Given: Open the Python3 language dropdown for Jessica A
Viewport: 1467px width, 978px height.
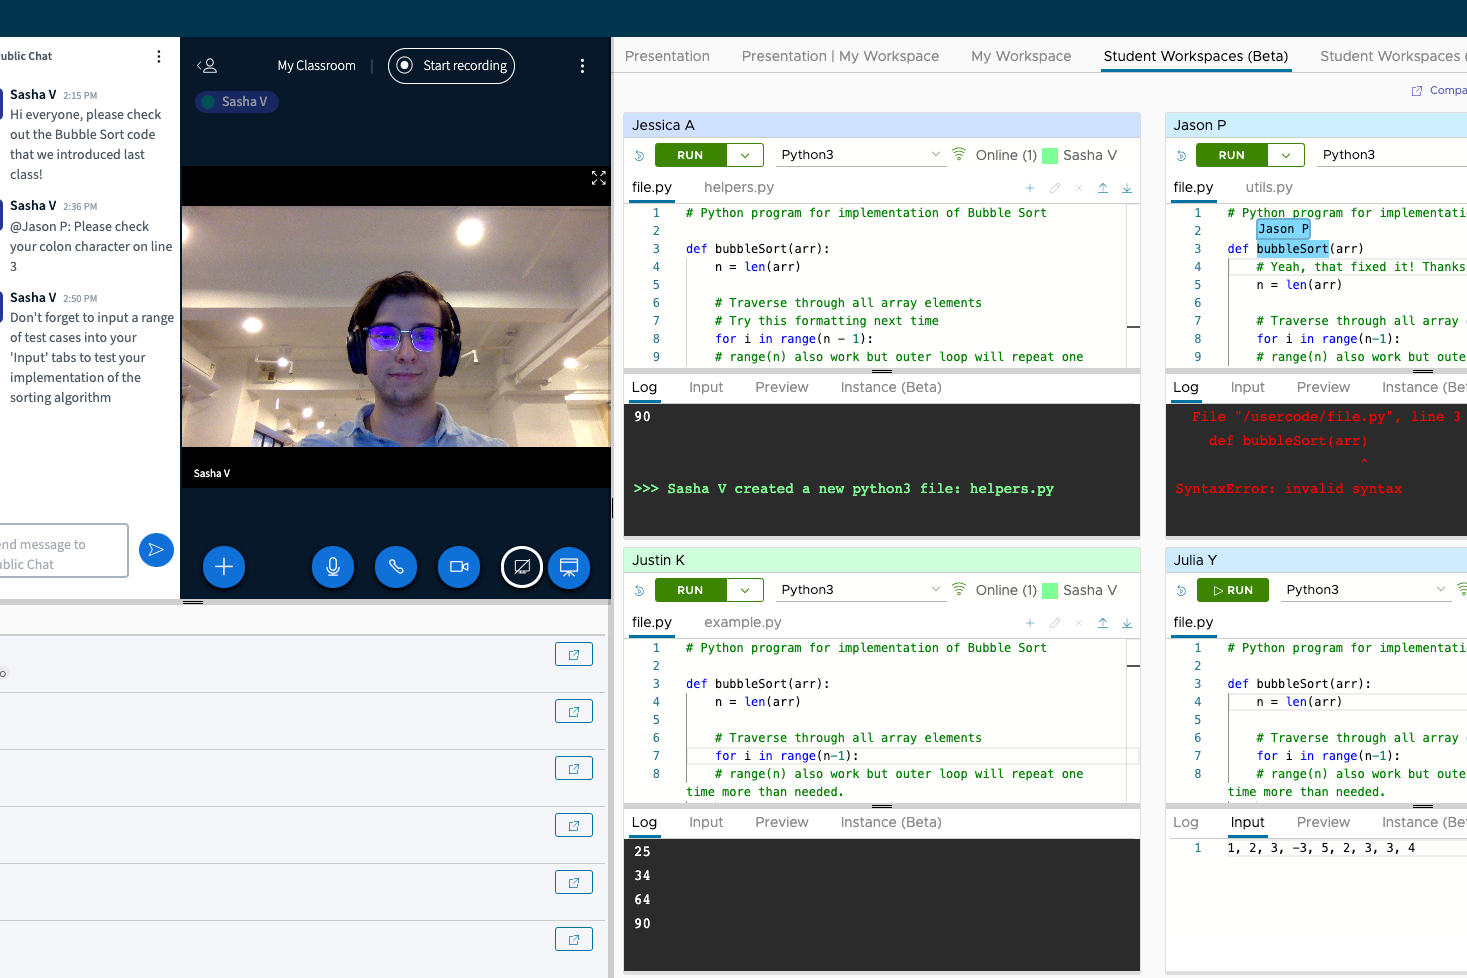Looking at the screenshot, I should (935, 155).
